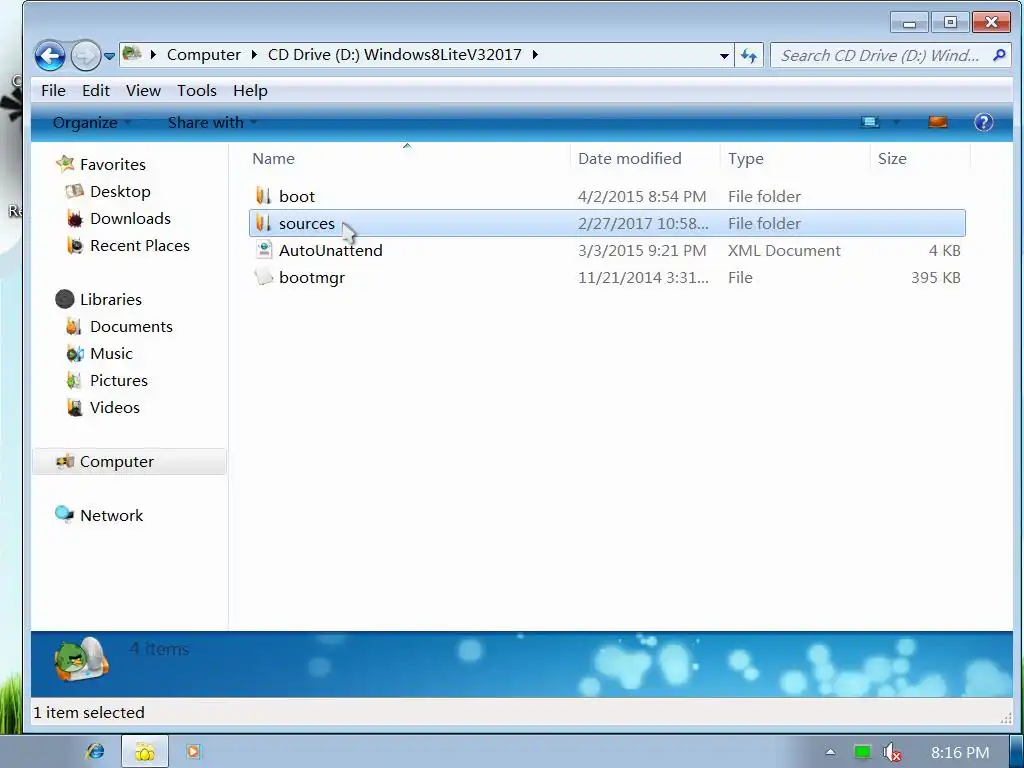Click the Explorer folder taskbar button

coord(144,752)
